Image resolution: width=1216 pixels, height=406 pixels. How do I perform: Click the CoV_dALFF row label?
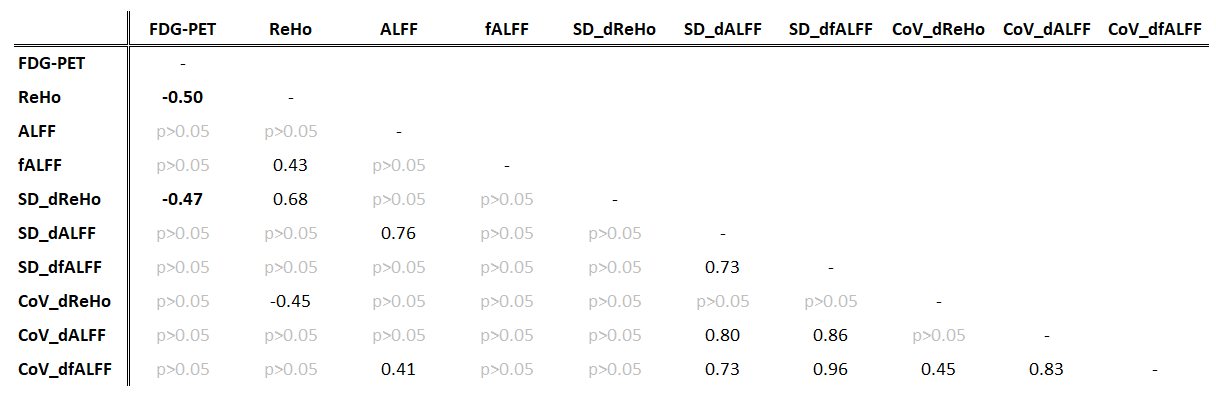tap(60, 335)
